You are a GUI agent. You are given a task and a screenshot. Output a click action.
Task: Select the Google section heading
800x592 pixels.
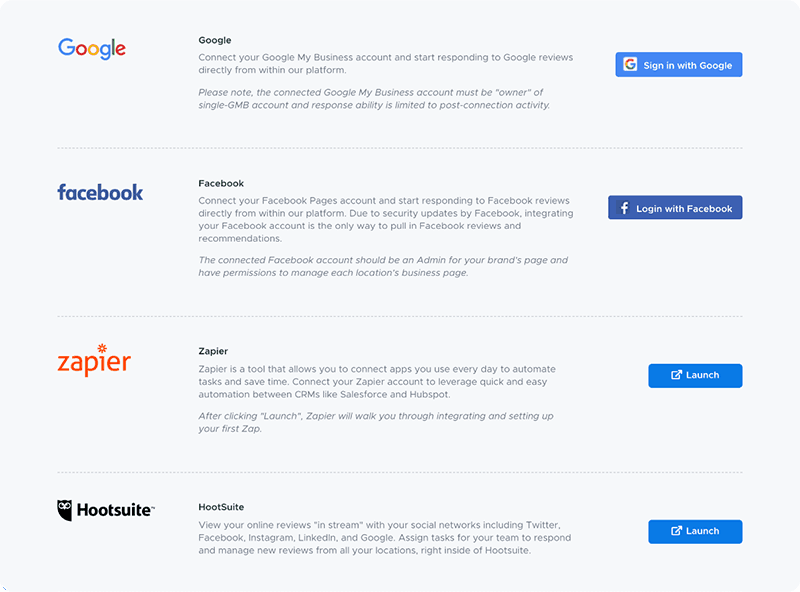(x=215, y=40)
